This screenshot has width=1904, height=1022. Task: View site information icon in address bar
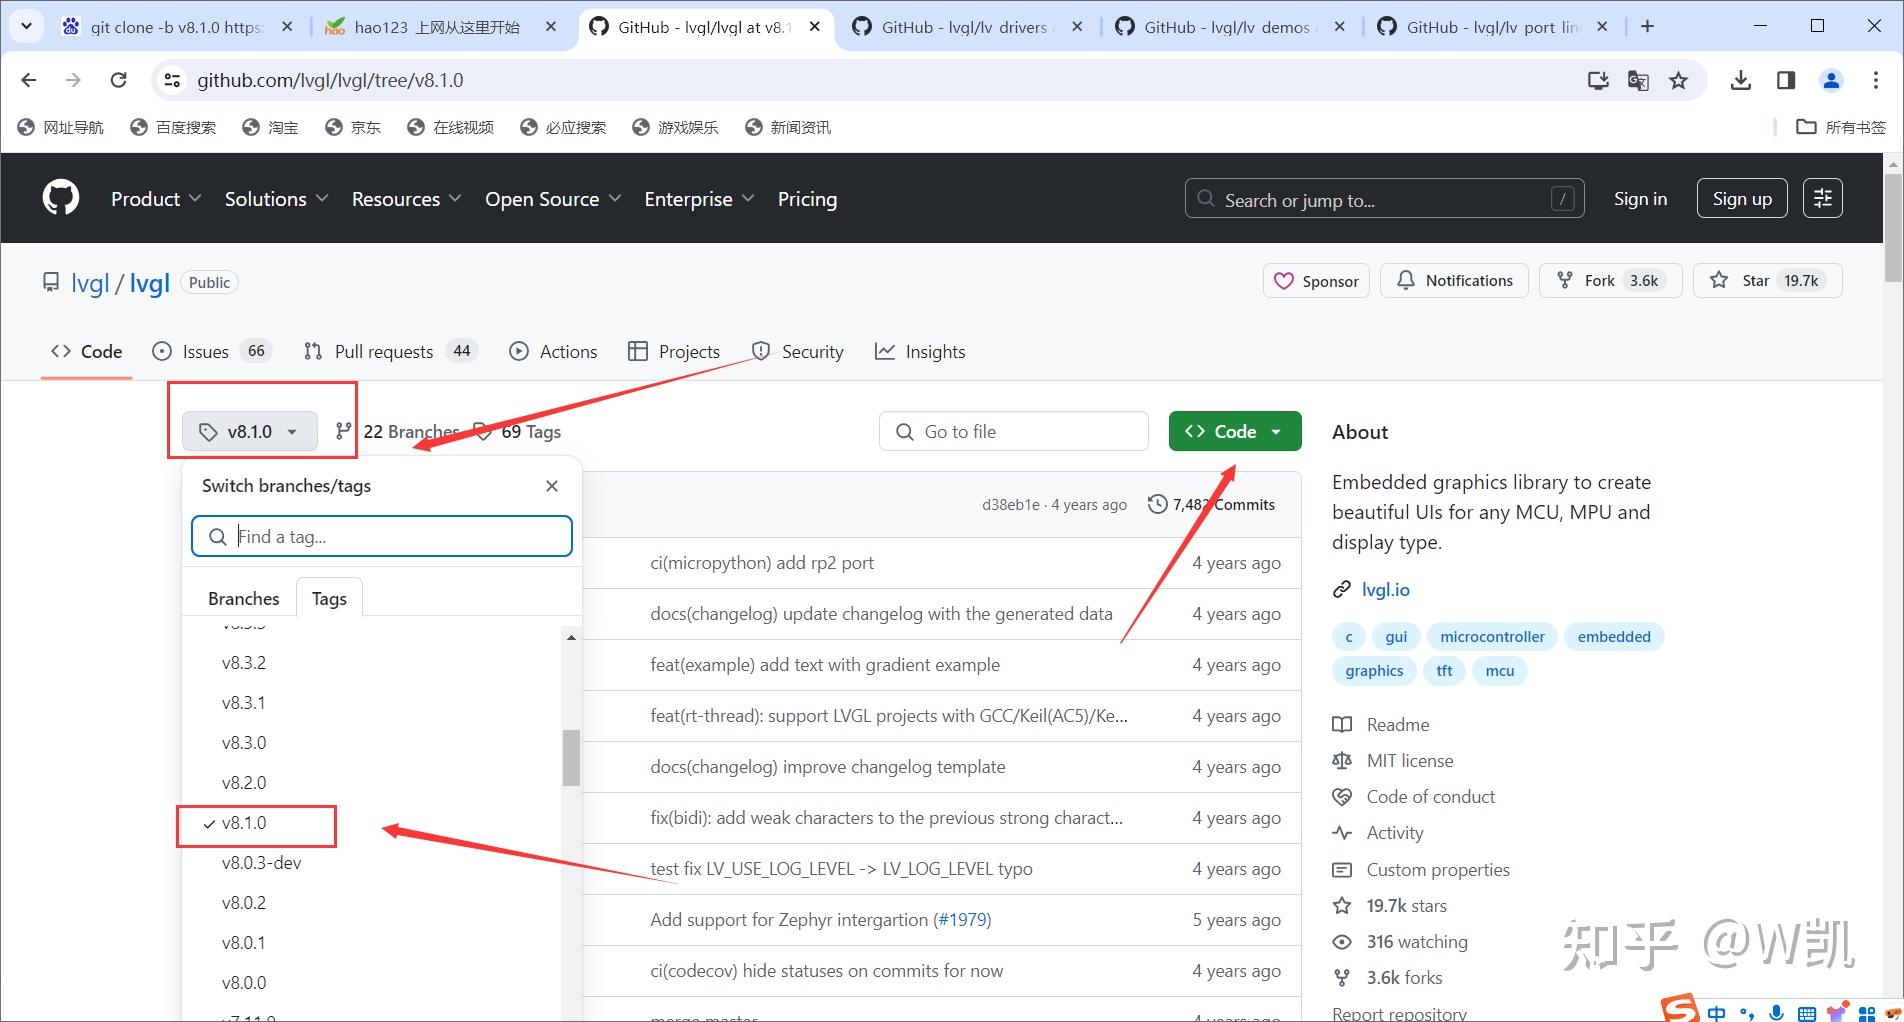pos(172,80)
